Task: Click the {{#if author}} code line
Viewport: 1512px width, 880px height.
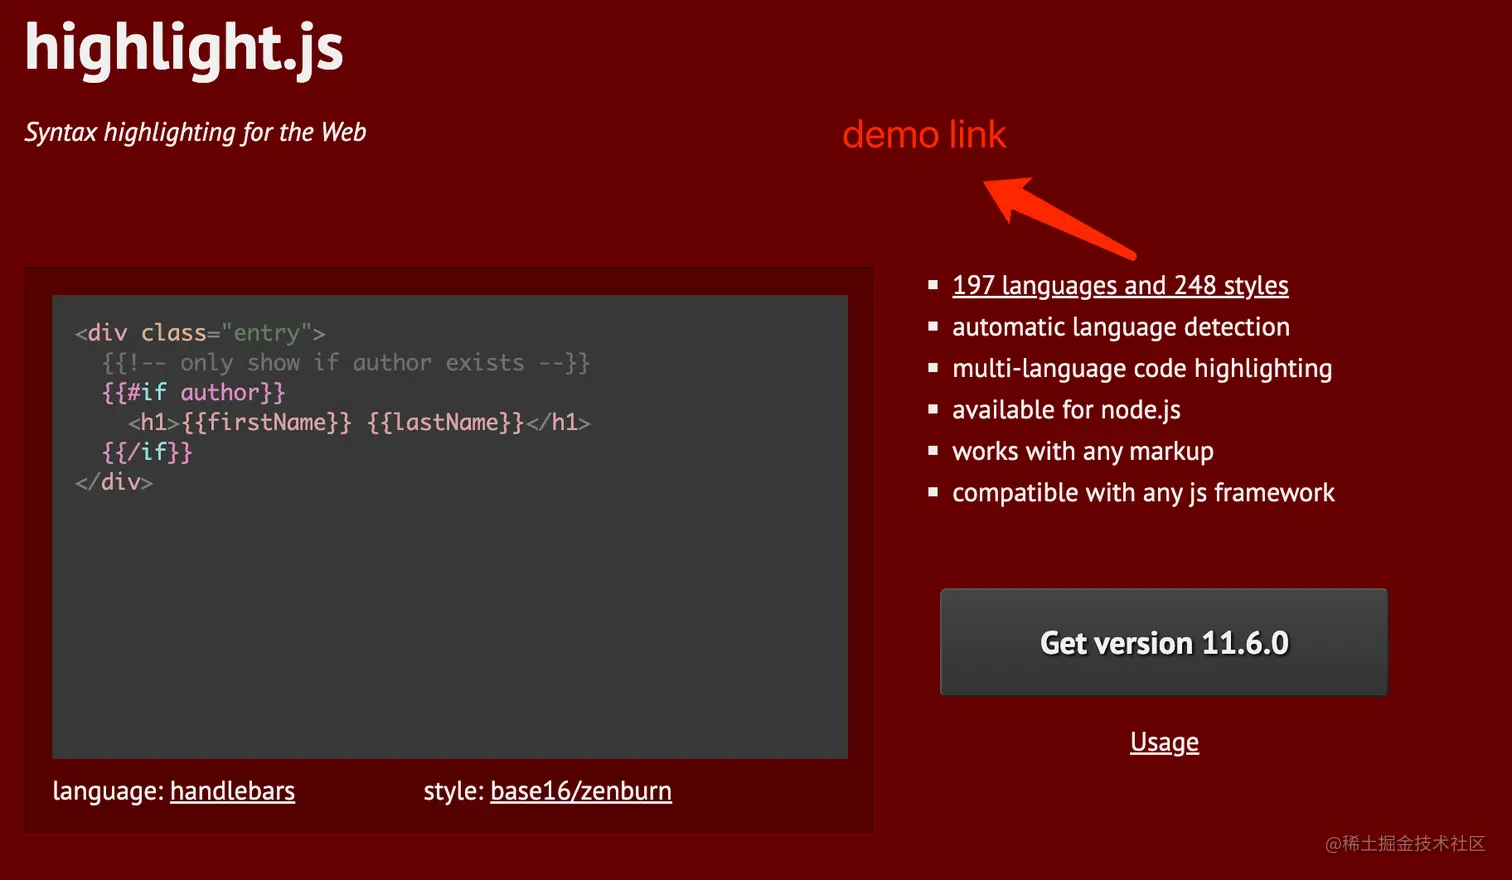Action: coord(193,393)
